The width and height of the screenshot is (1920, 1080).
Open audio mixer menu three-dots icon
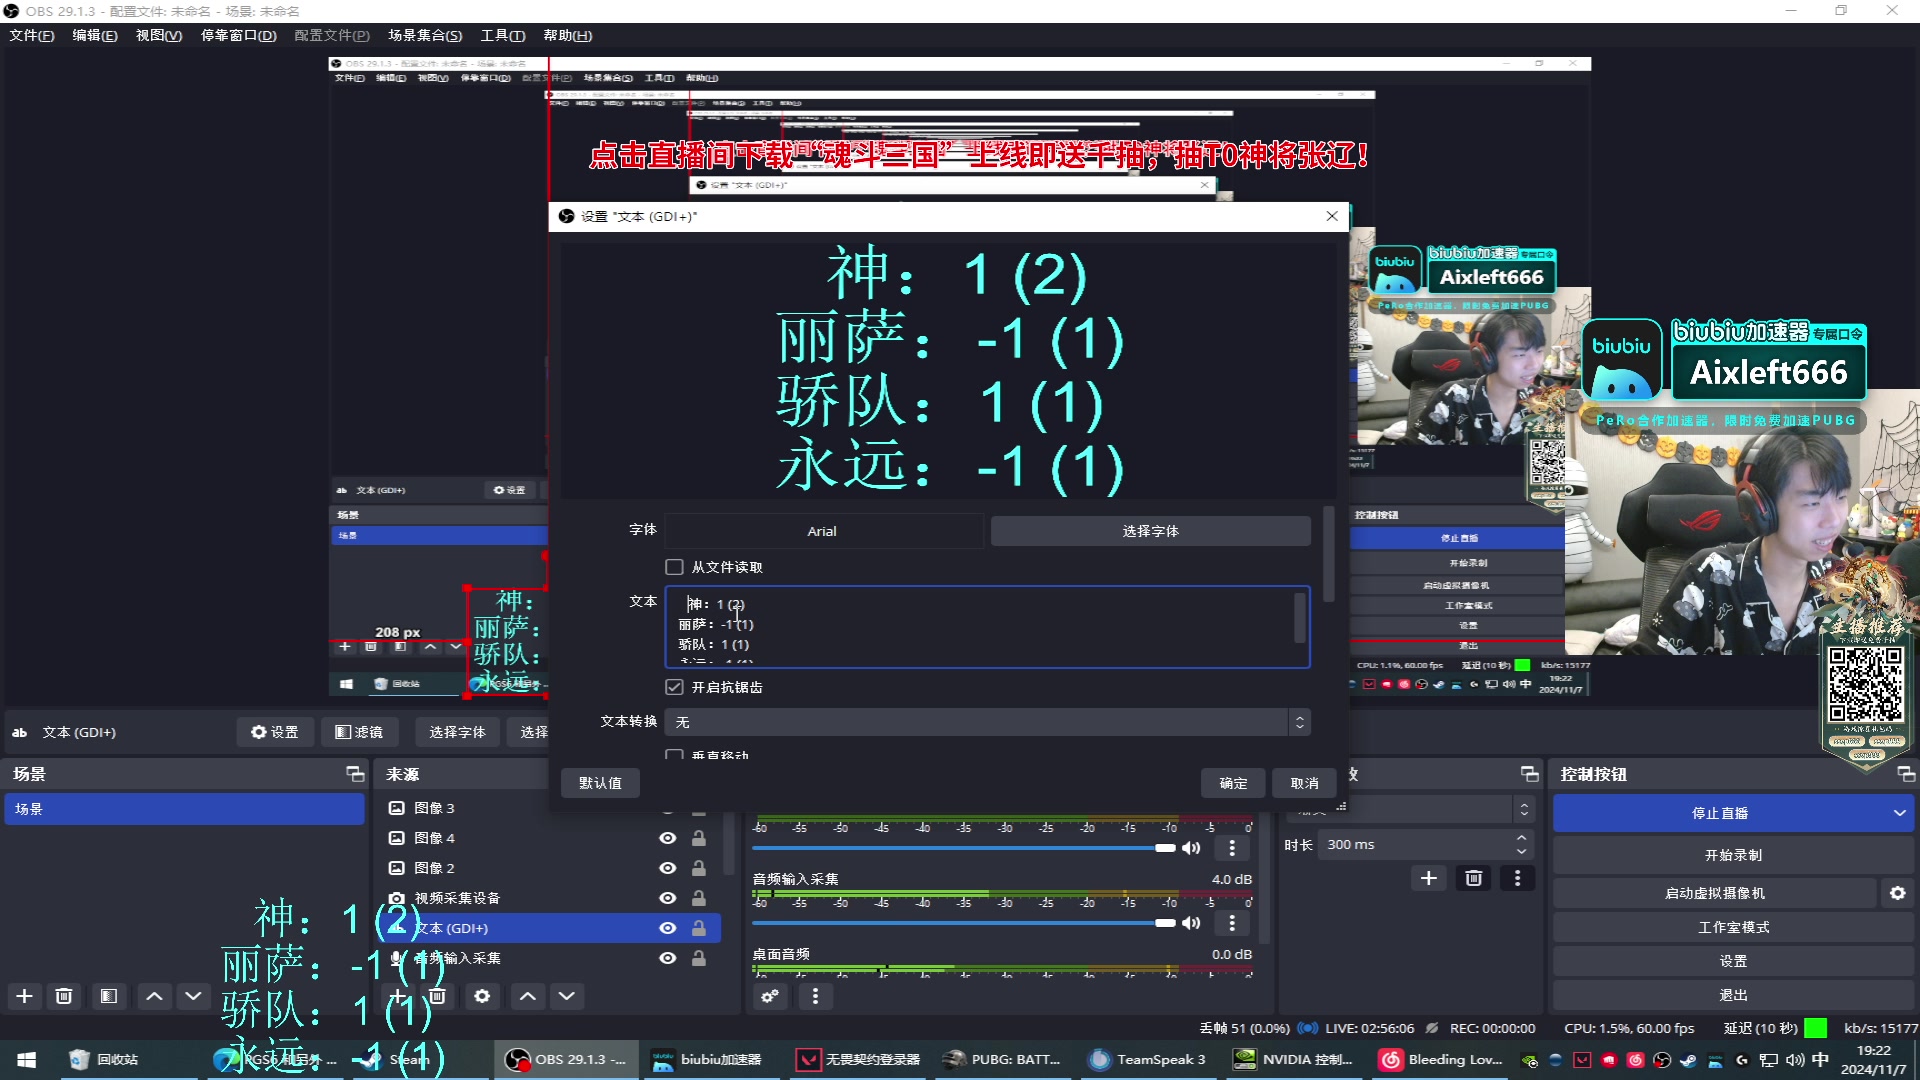[815, 996]
